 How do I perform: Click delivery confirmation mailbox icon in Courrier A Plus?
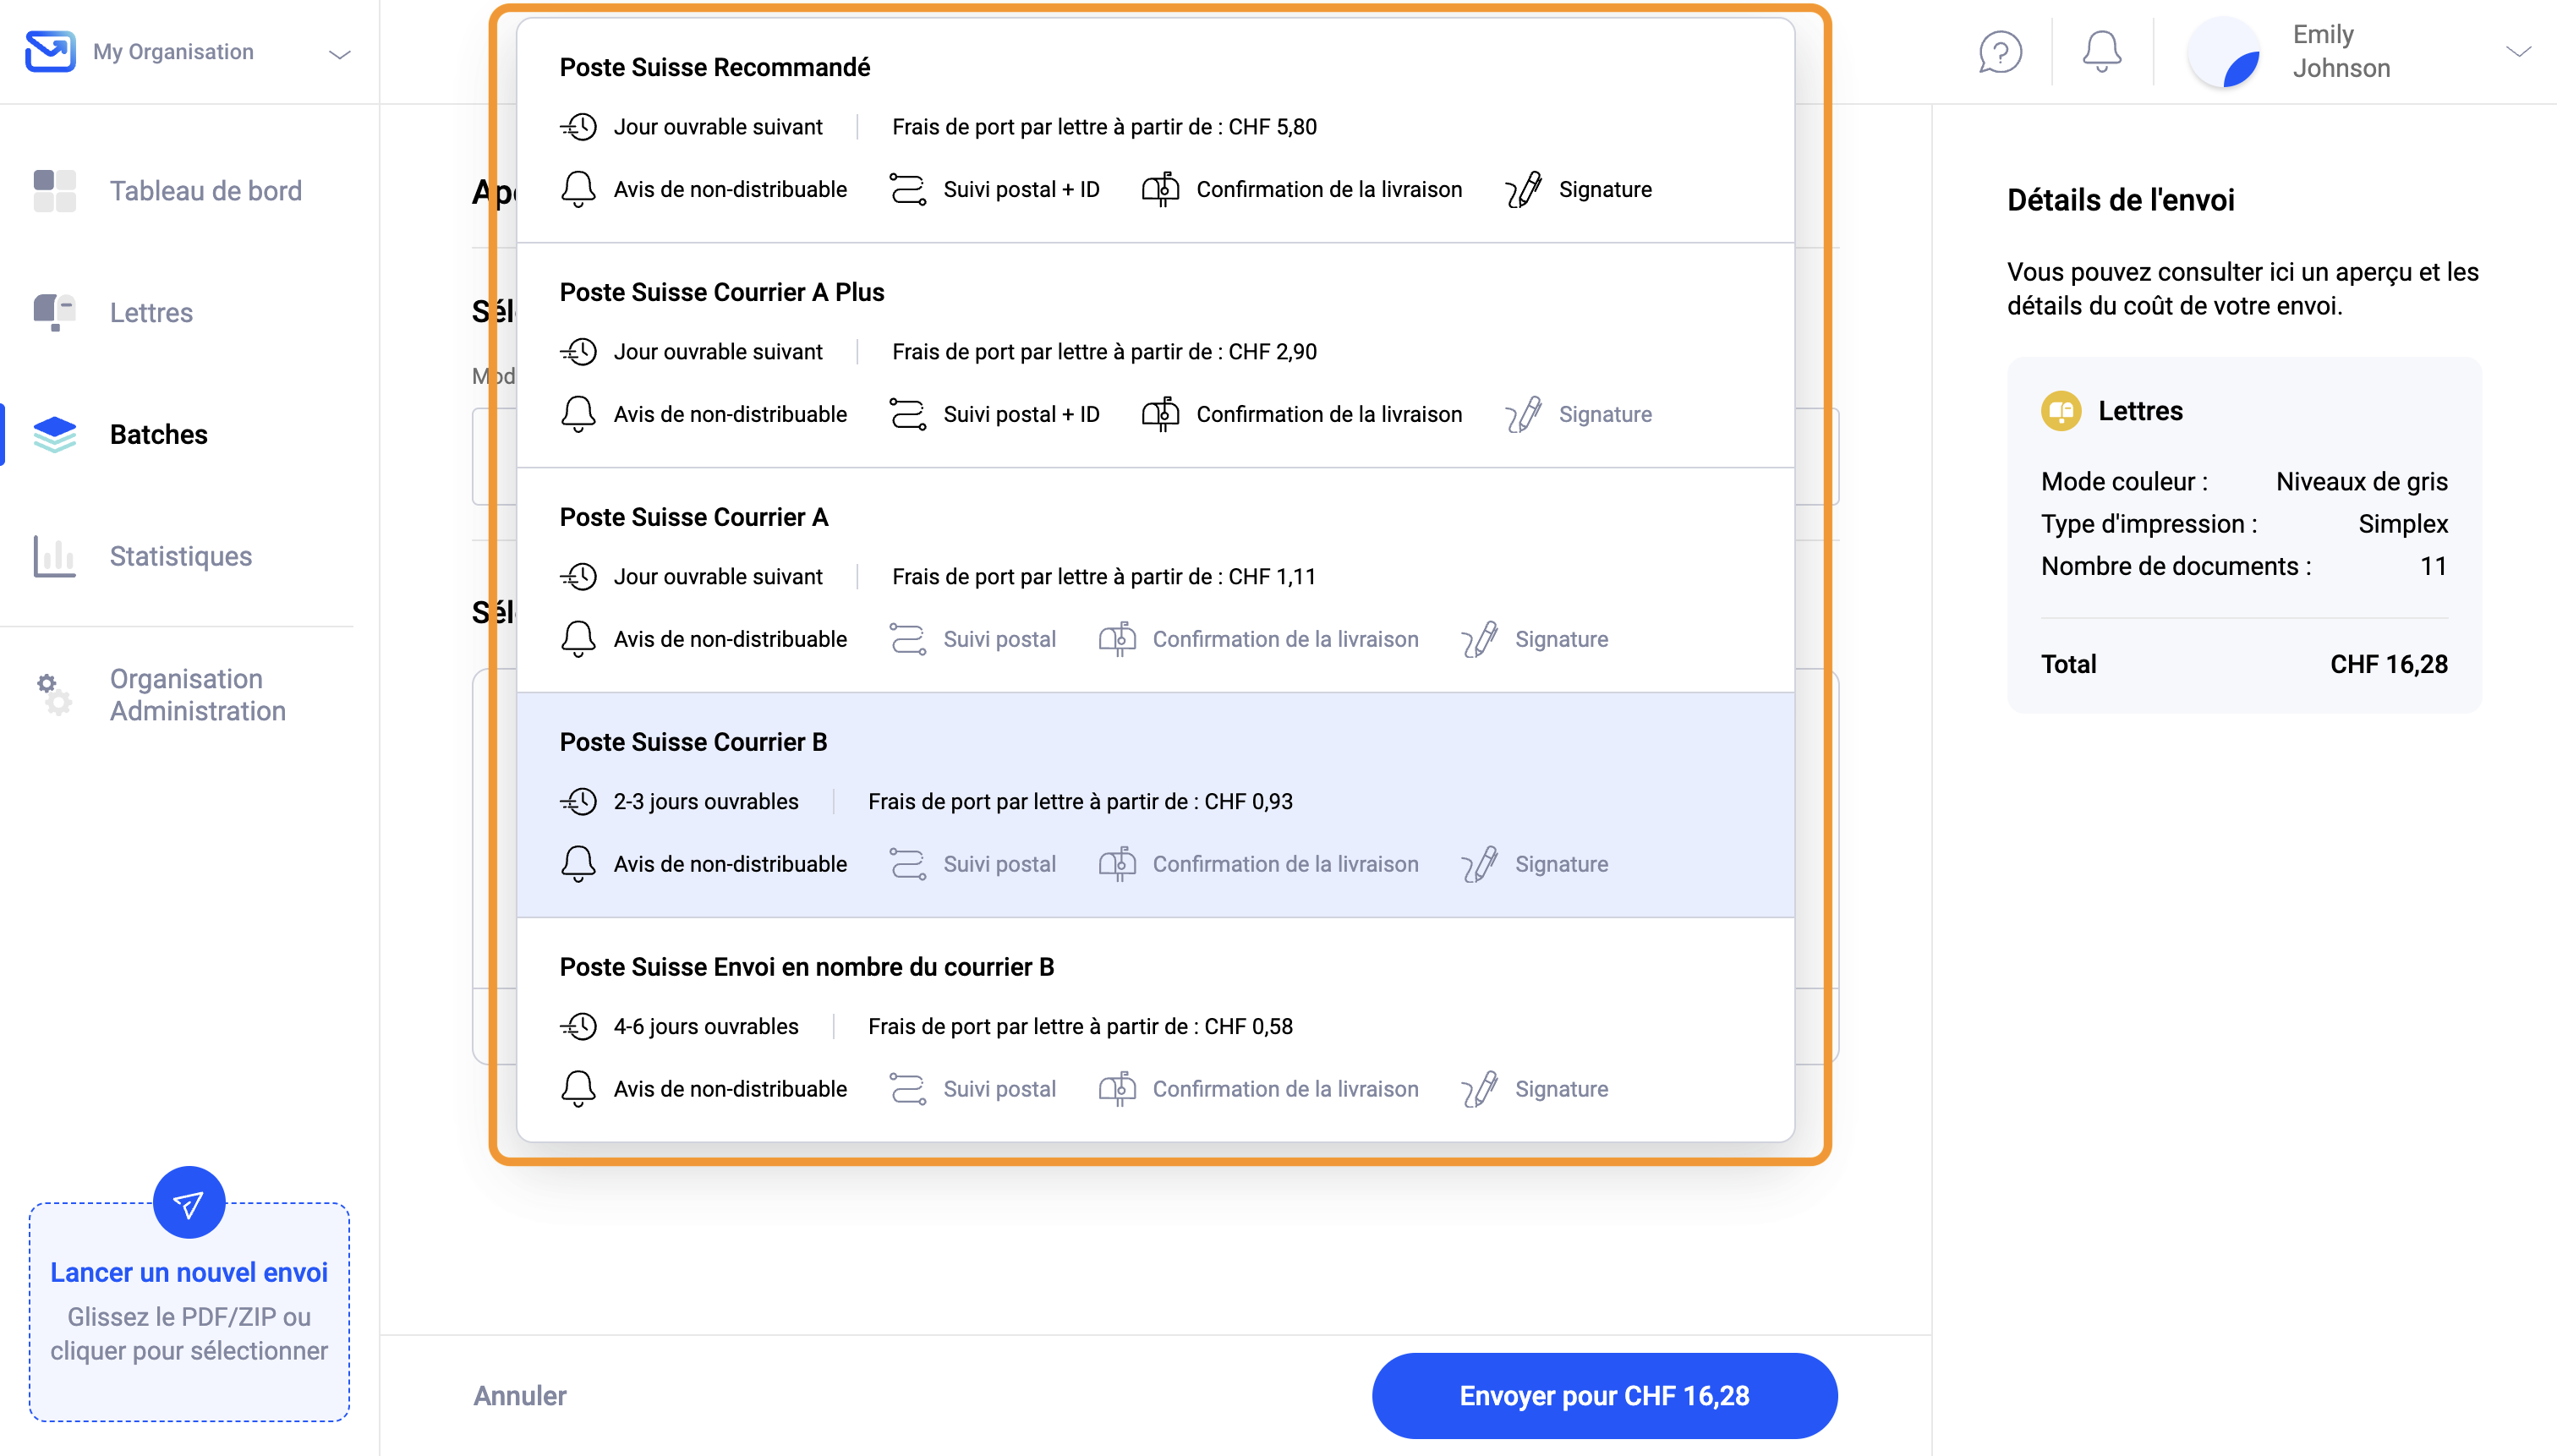[x=1160, y=414]
